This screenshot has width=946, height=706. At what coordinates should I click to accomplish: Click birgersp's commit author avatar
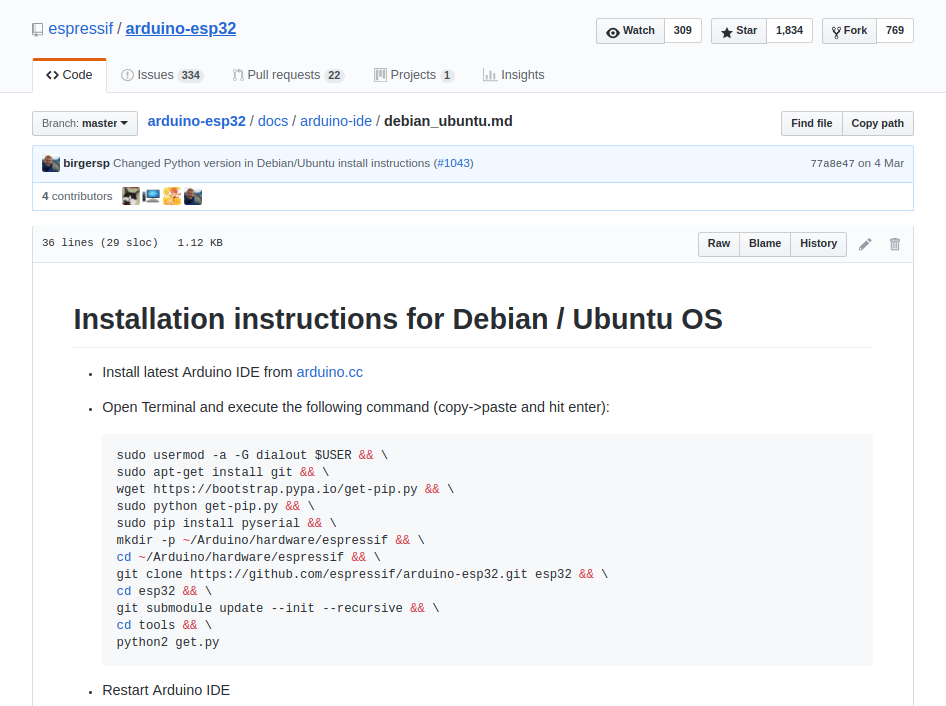pos(51,164)
